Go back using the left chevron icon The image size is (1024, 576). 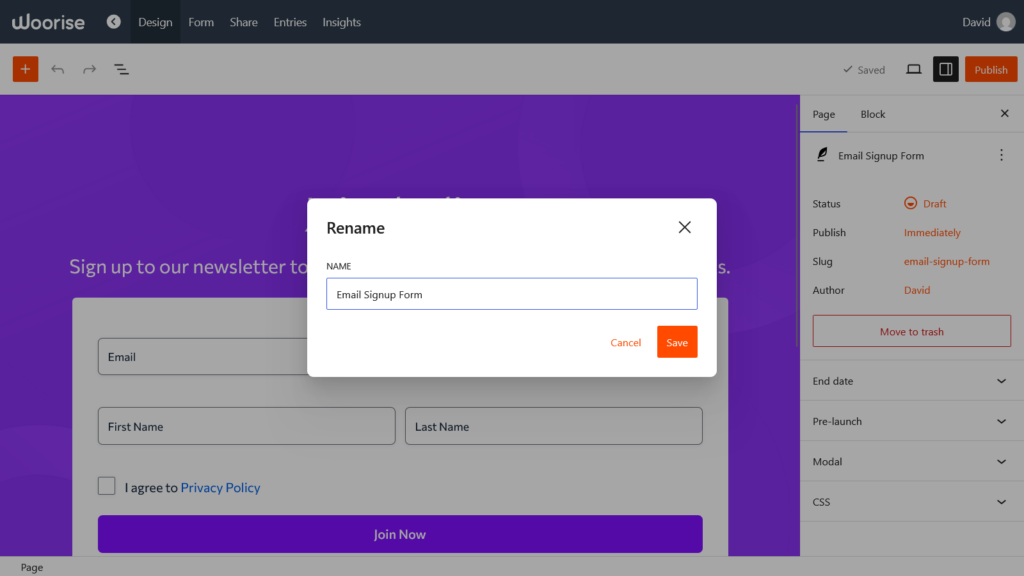[x=114, y=22]
